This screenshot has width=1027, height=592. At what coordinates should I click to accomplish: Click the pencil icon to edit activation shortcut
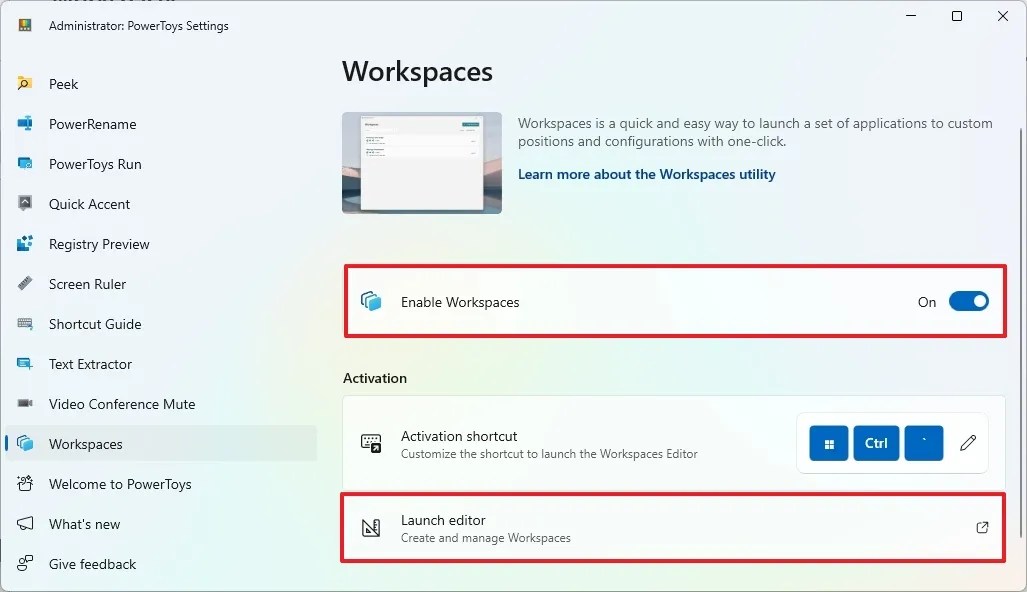[967, 442]
